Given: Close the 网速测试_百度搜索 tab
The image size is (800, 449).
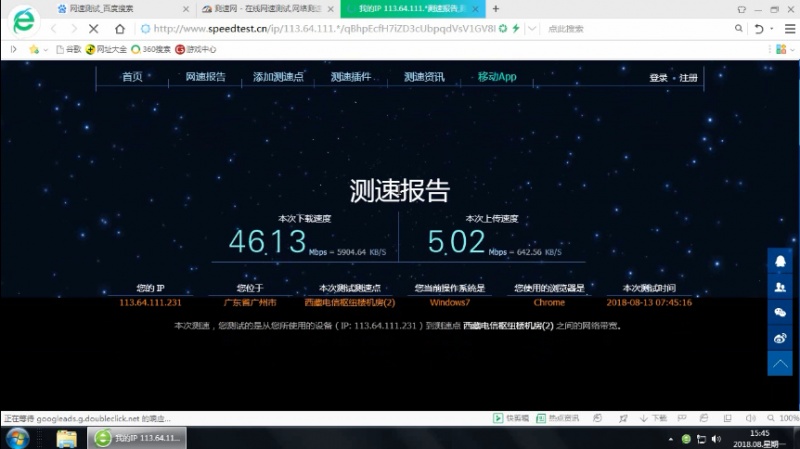Looking at the screenshot, I should click(186, 9).
